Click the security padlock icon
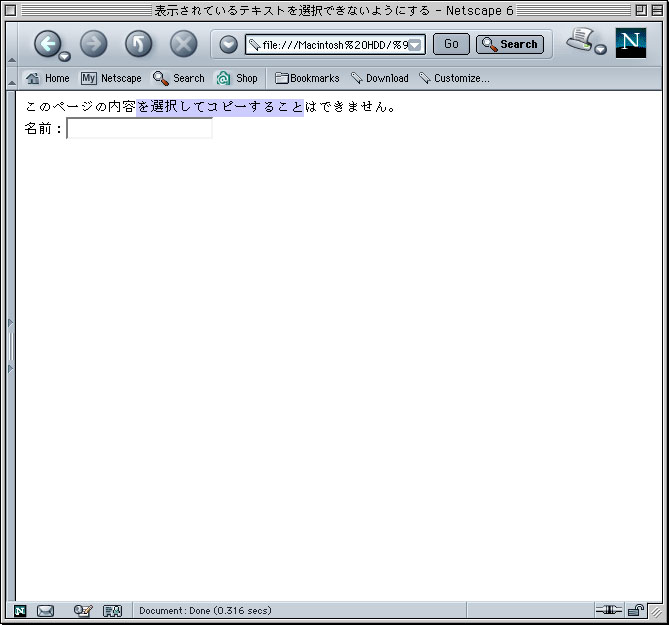The height and width of the screenshot is (625, 669). pos(636,610)
